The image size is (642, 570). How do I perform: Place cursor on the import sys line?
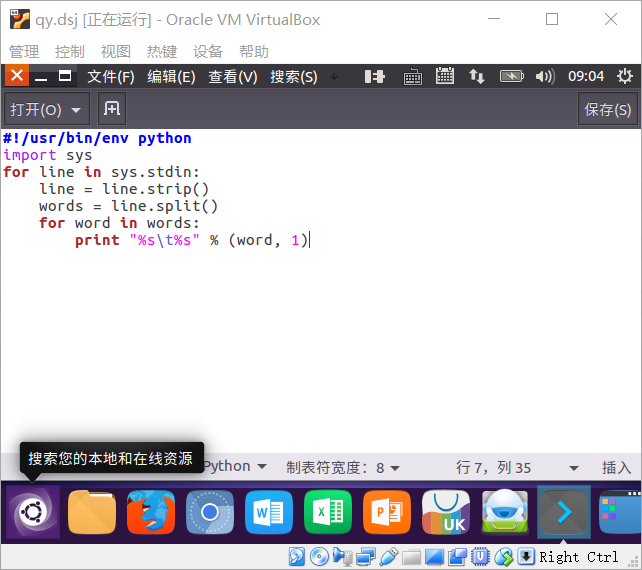(47, 155)
